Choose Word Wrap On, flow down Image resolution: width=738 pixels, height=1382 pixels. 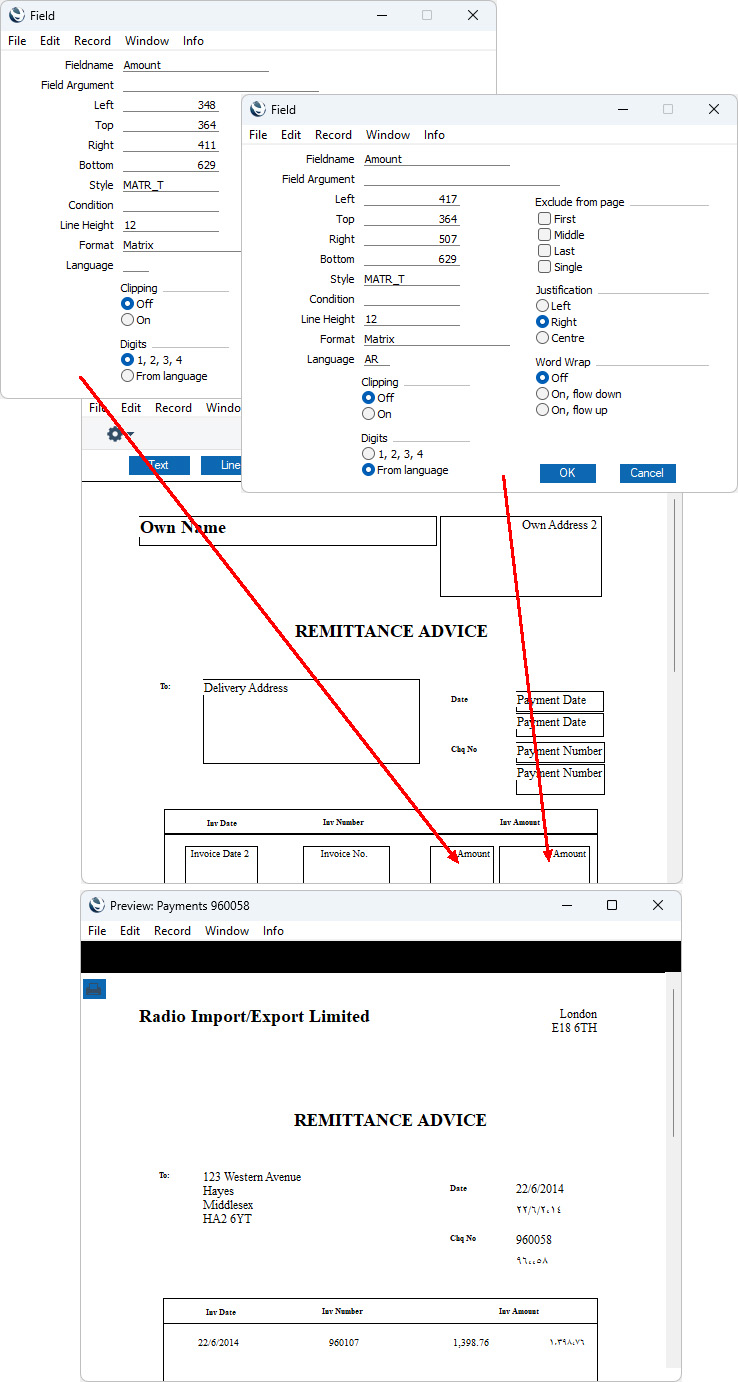tap(543, 394)
